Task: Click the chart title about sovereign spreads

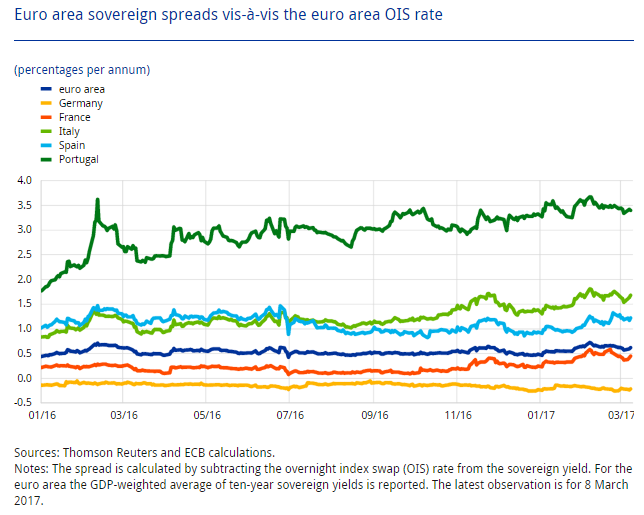Action: click(227, 15)
